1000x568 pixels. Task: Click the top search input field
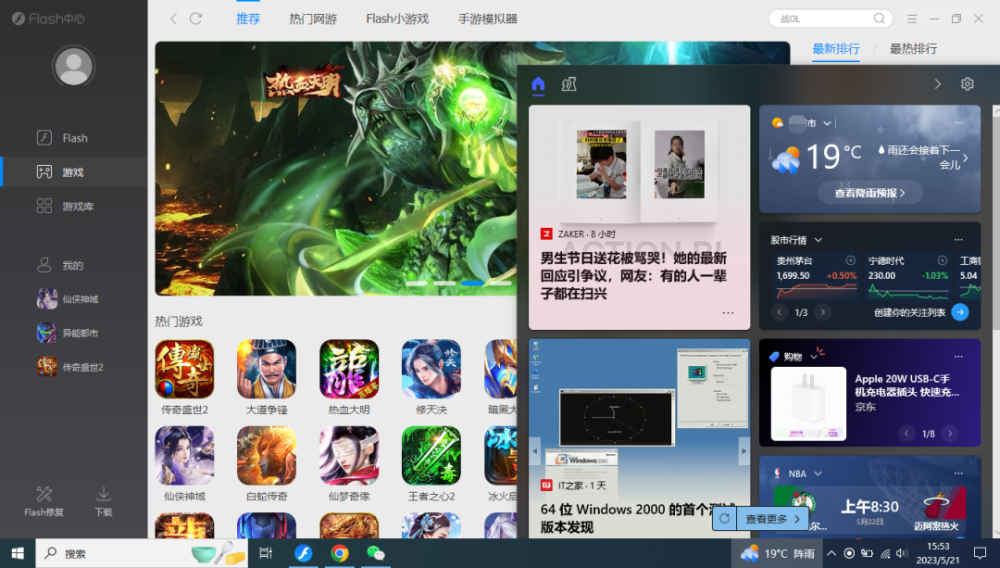[x=823, y=19]
